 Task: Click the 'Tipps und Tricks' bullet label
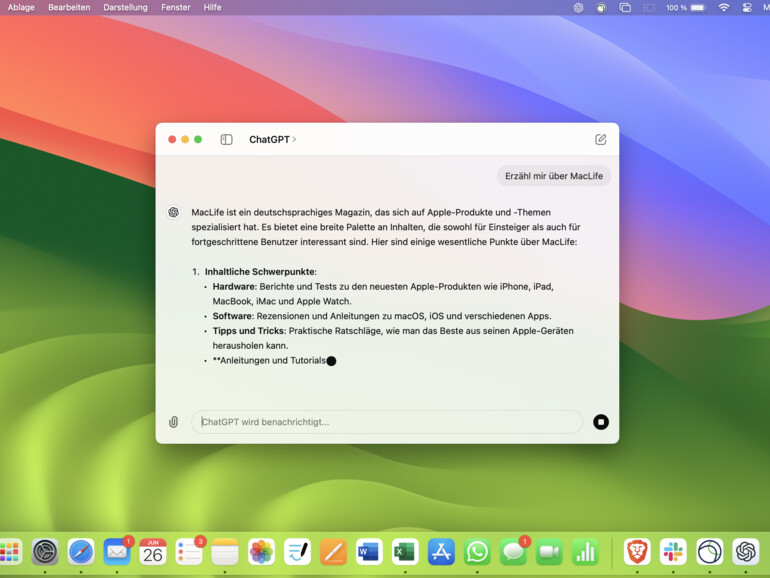click(248, 330)
